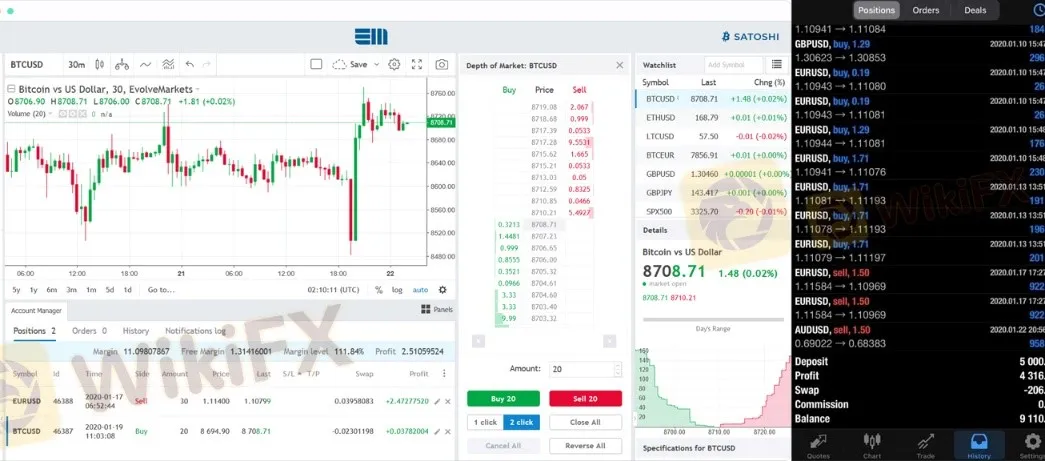Viewport: 1045px width, 461px height.
Task: Click the Add Symbol field in Watchlist
Action: (x=733, y=65)
